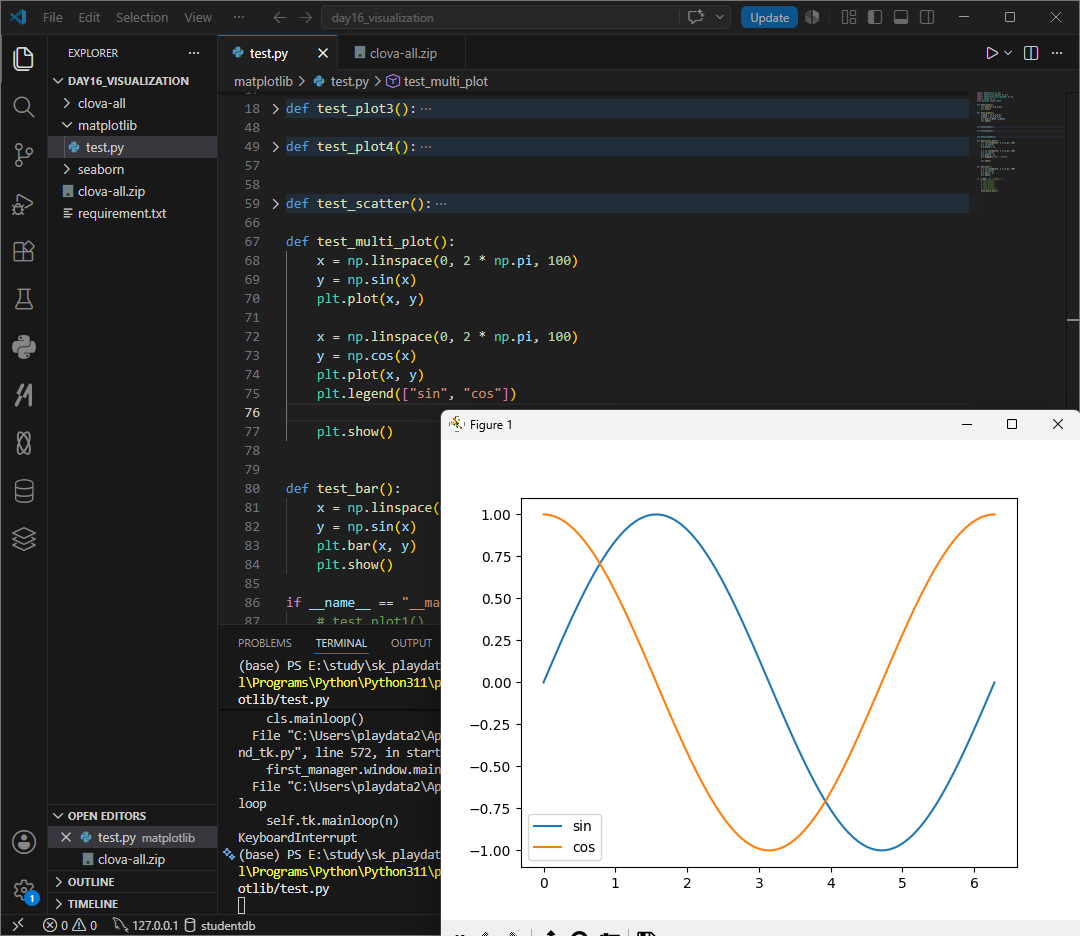Click the matplotlib breadcrumb
Viewport: 1080px width, 936px height.
[263, 81]
